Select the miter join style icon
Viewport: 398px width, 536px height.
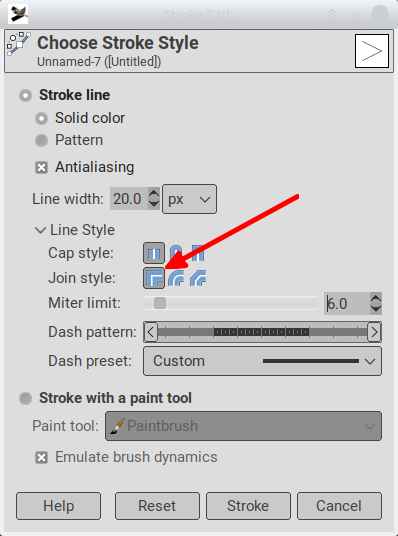click(x=154, y=278)
